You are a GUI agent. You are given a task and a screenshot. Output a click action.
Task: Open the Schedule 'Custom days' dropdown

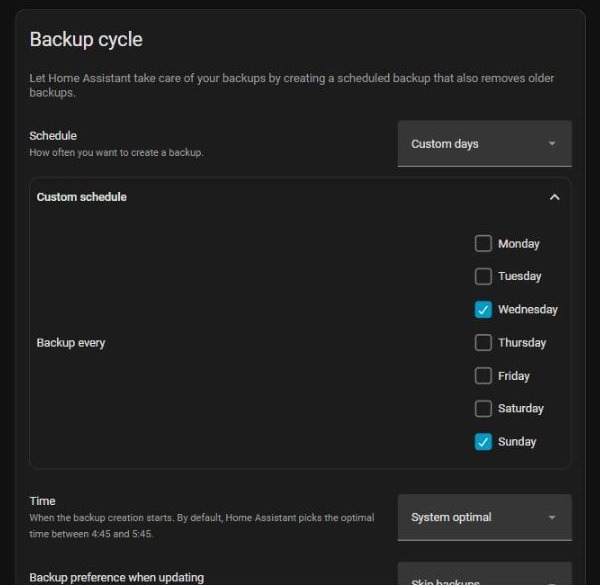tap(484, 143)
